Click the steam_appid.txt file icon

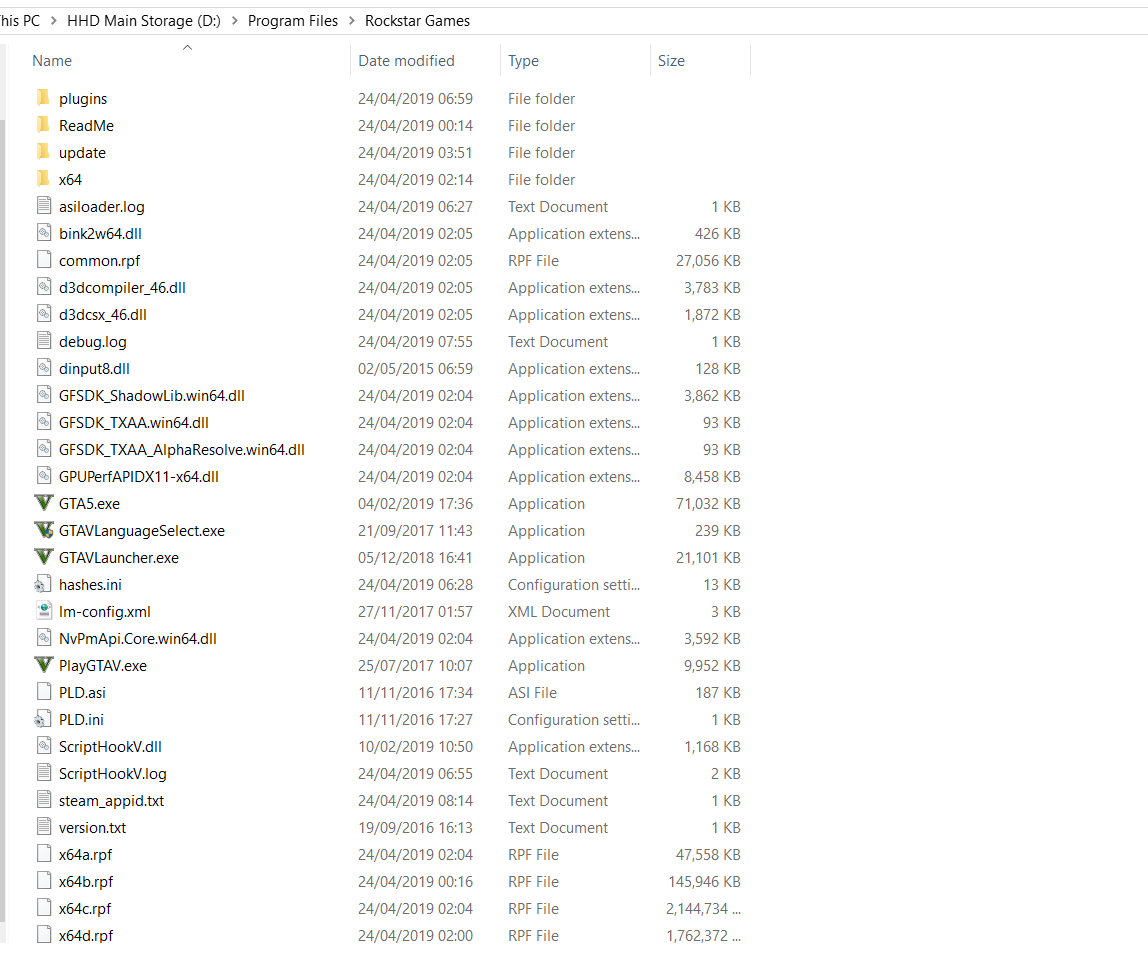click(44, 801)
